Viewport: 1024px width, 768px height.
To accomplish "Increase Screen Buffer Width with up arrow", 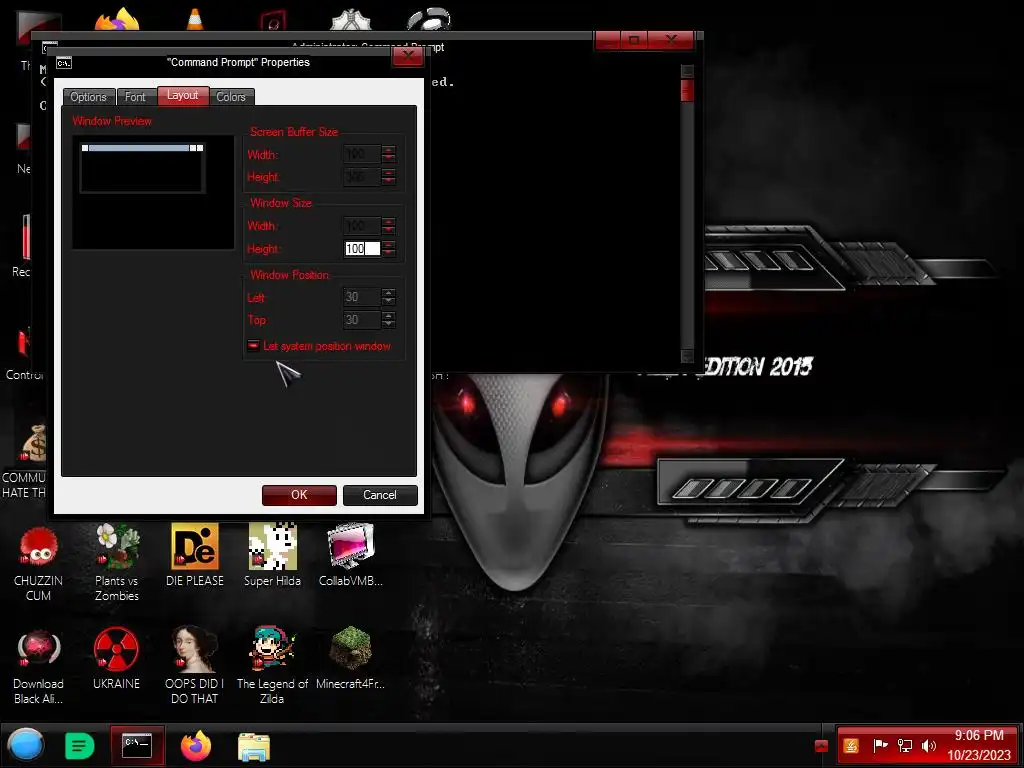I will 389,150.
